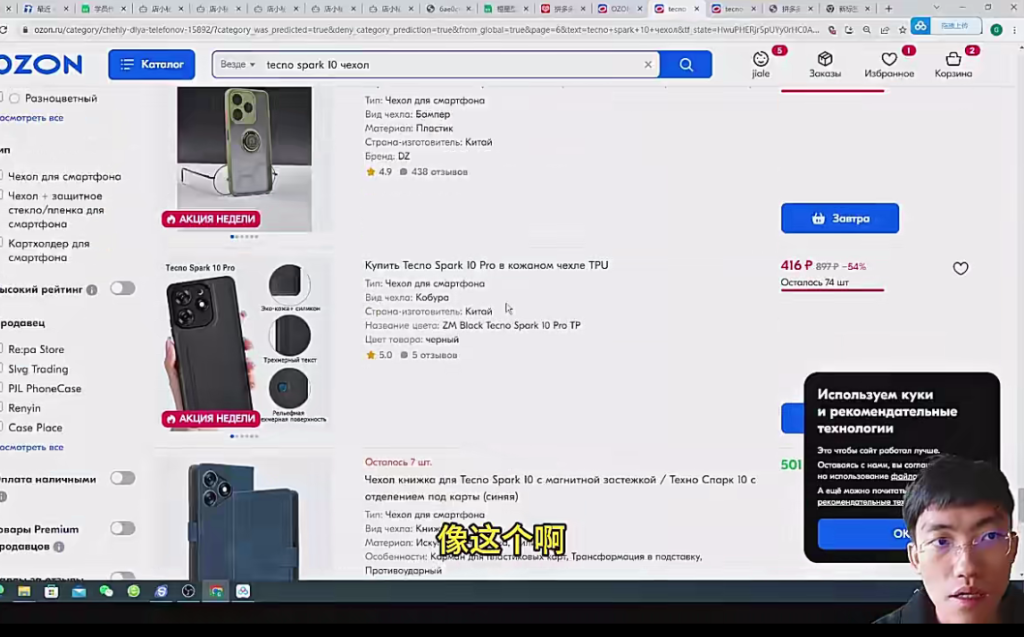Click the Завтра add-to-cart button
Image resolution: width=1024 pixels, height=637 pixels.
839,218
